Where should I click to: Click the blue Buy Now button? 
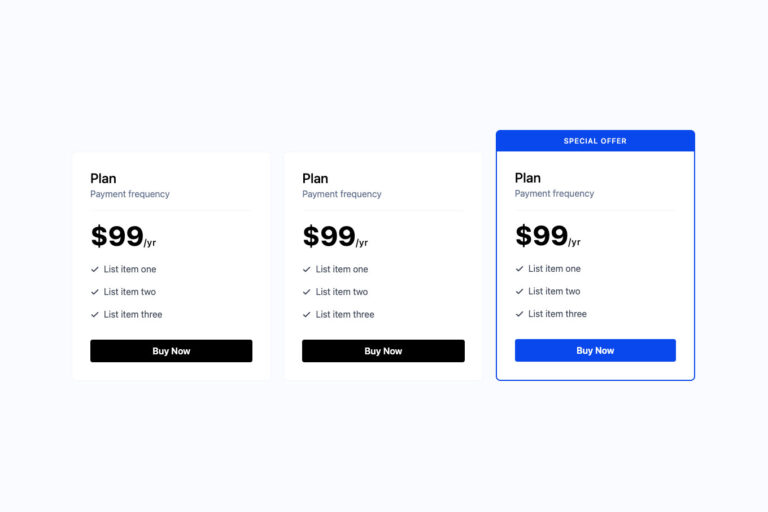click(595, 350)
